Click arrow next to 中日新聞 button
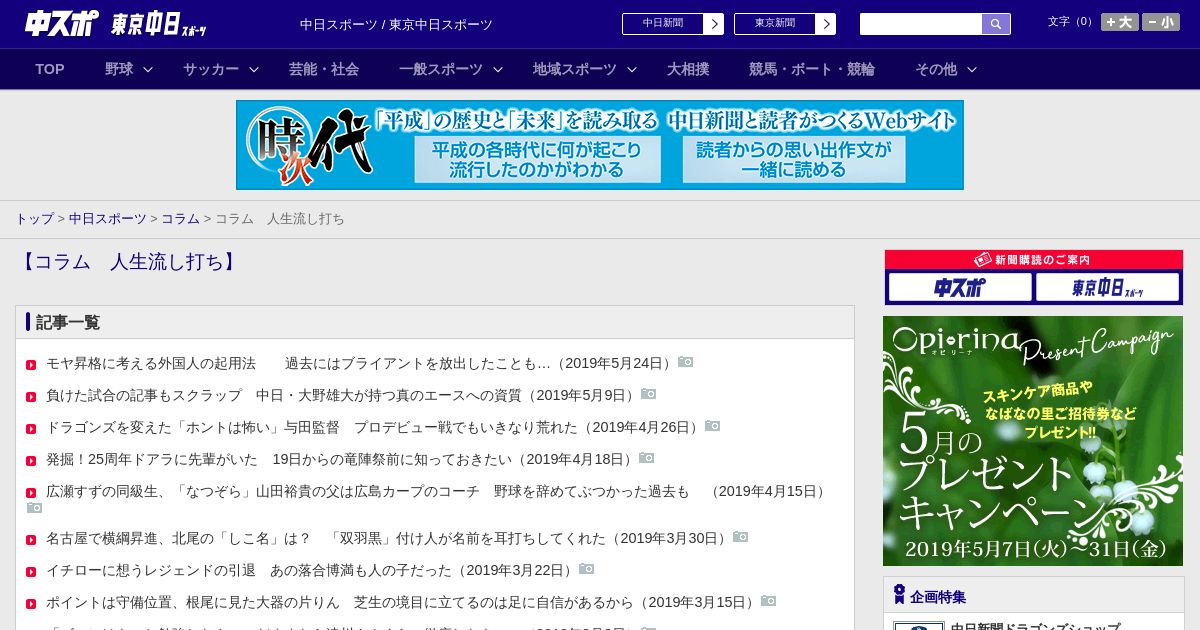 [714, 24]
